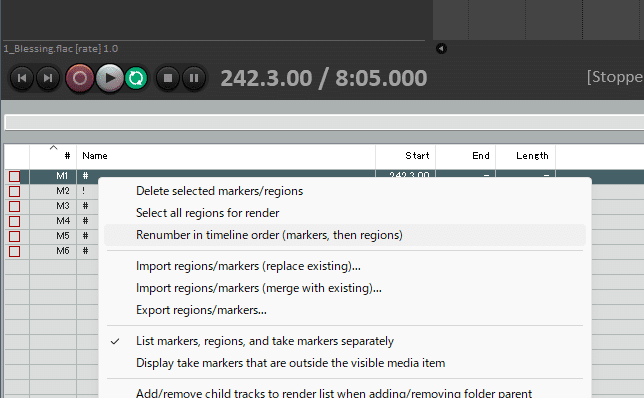Sort by the Name column header
644x398 pixels.
coord(226,156)
